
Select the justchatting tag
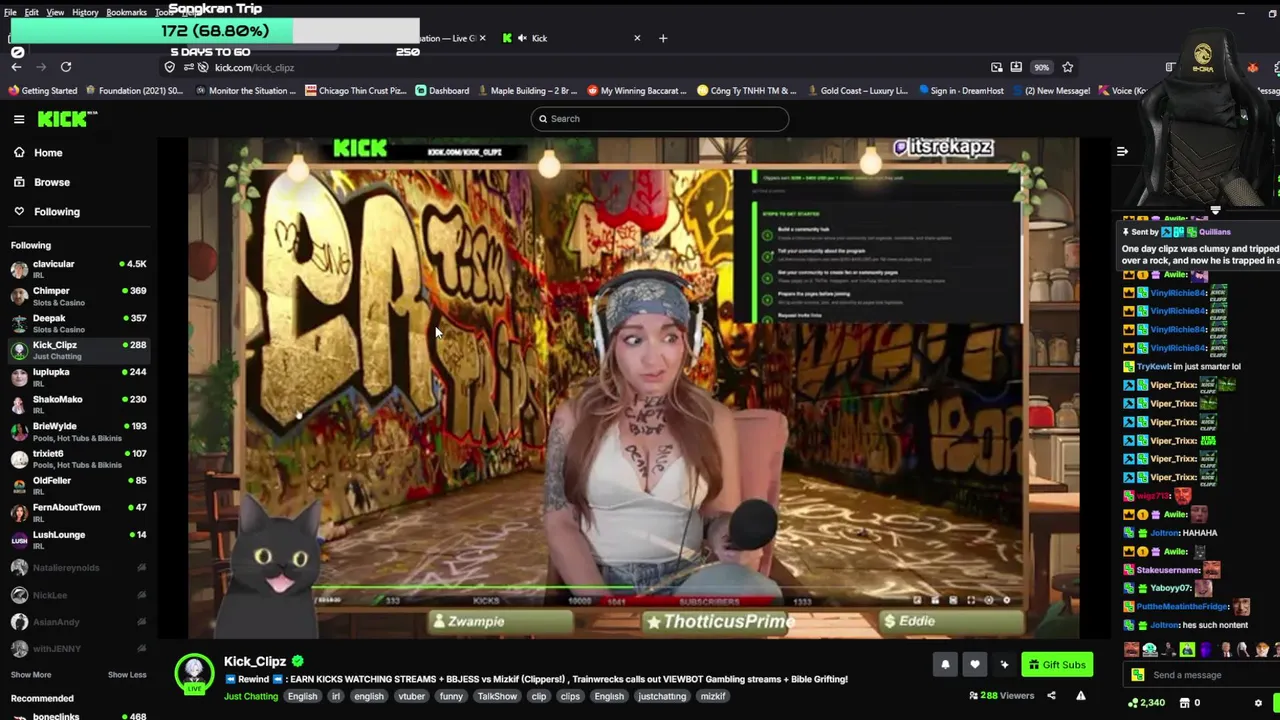coord(662,696)
